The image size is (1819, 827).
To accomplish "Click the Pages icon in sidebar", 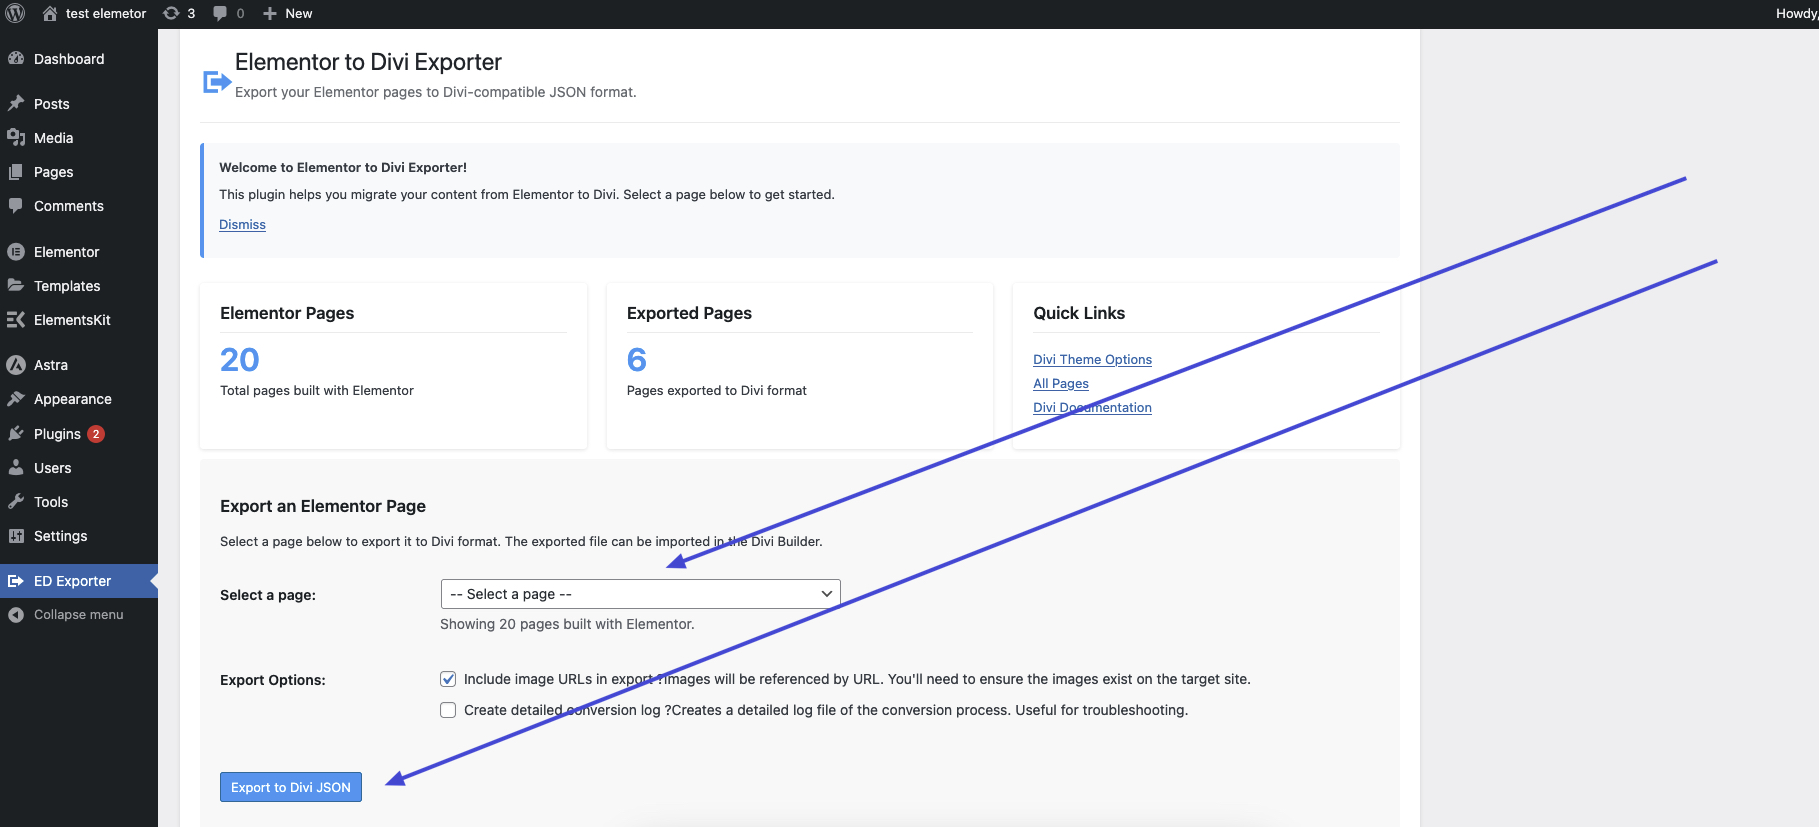I will click(x=16, y=171).
